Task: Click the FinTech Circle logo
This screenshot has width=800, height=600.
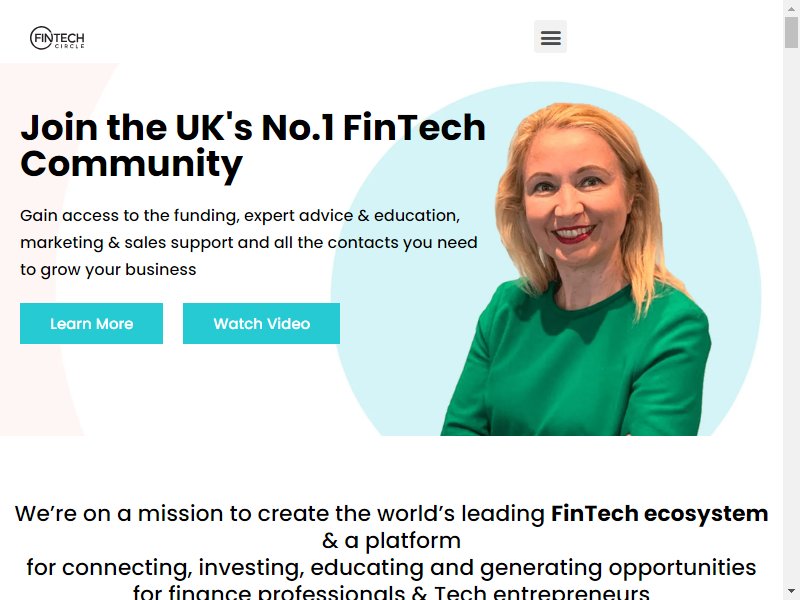Action: (57, 38)
